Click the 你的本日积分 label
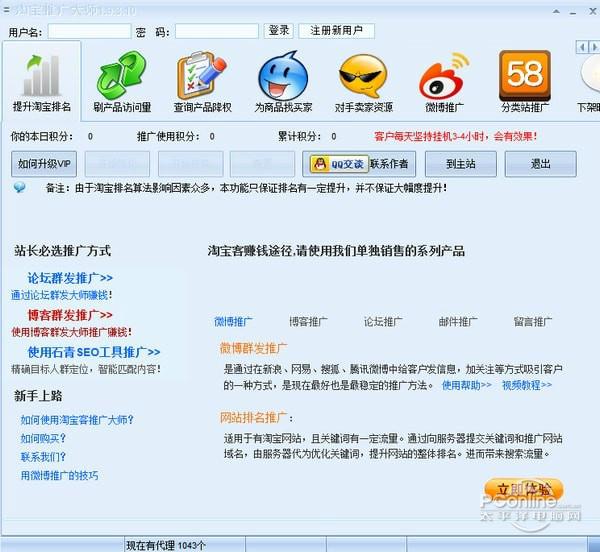Image resolution: width=600 pixels, height=552 pixels. click(42, 137)
